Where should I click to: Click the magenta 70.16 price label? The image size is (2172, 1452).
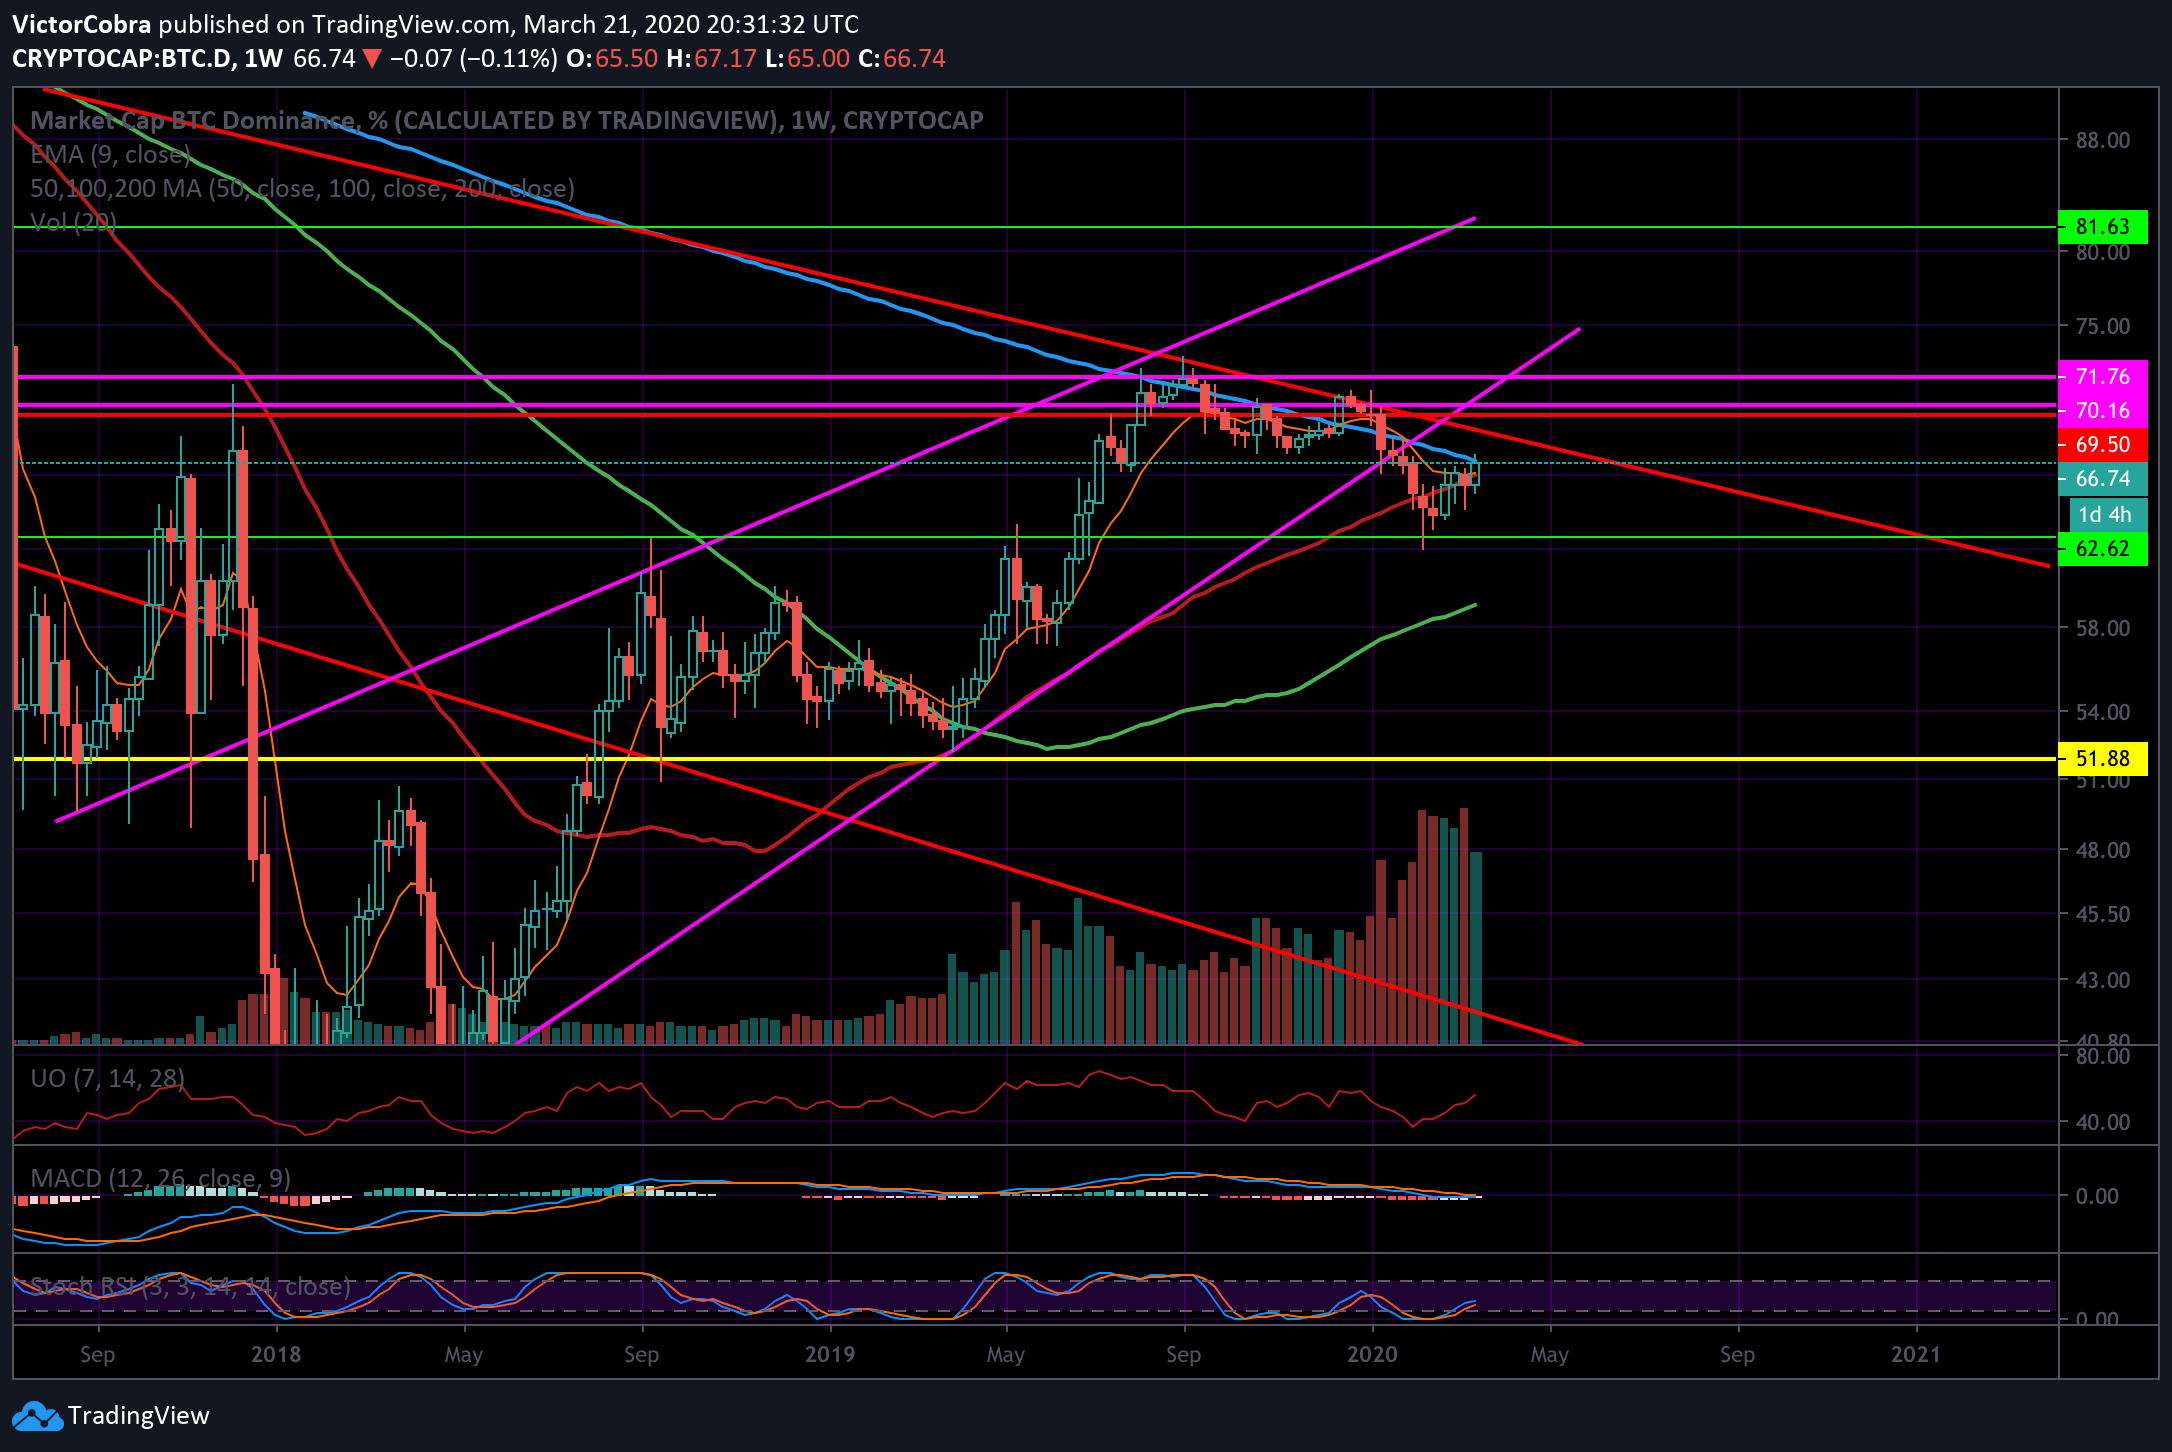pos(2102,411)
